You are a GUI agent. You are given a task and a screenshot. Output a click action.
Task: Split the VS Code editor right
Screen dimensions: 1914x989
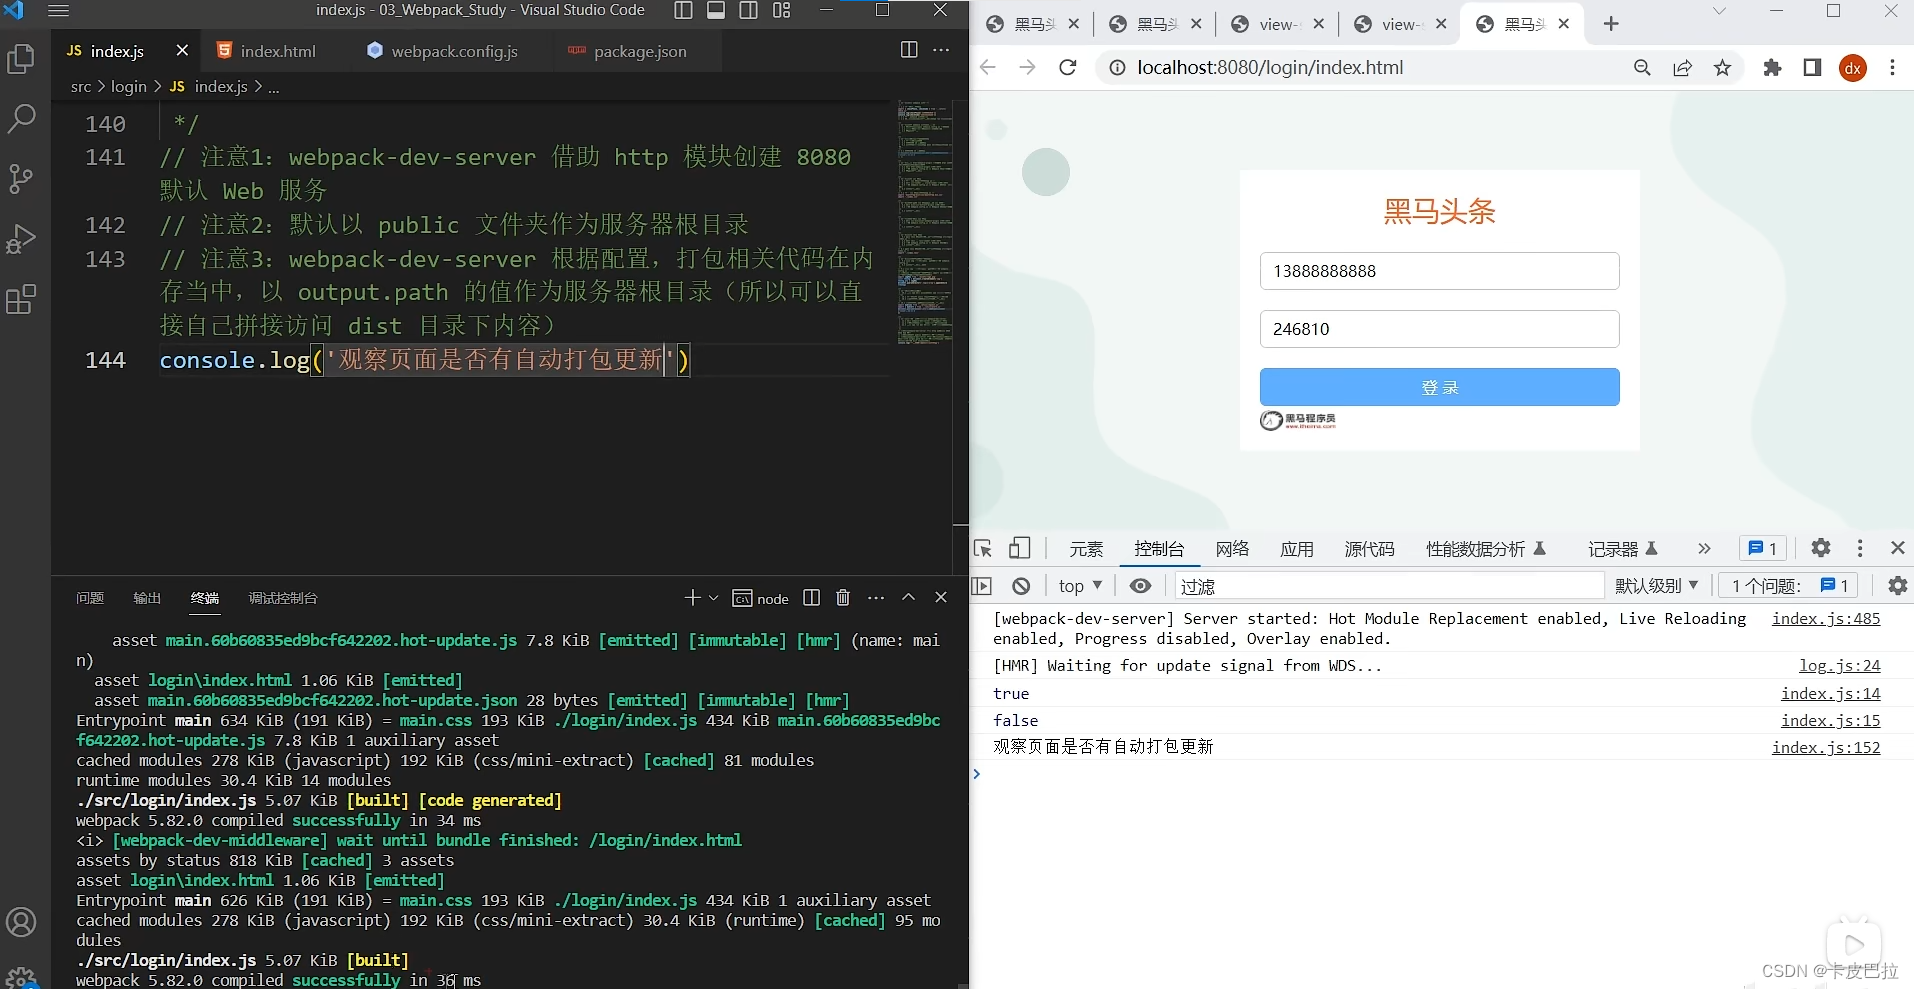pyautogui.click(x=909, y=50)
